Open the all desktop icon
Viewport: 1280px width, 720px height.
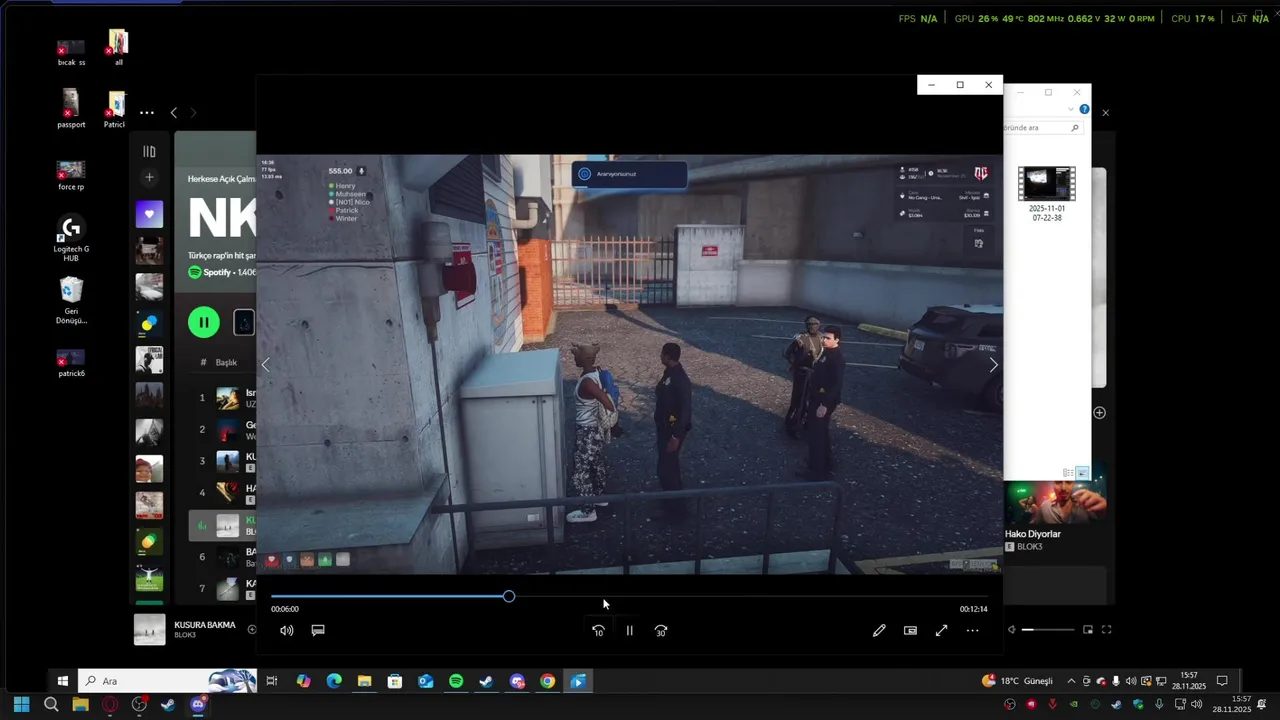click(118, 47)
